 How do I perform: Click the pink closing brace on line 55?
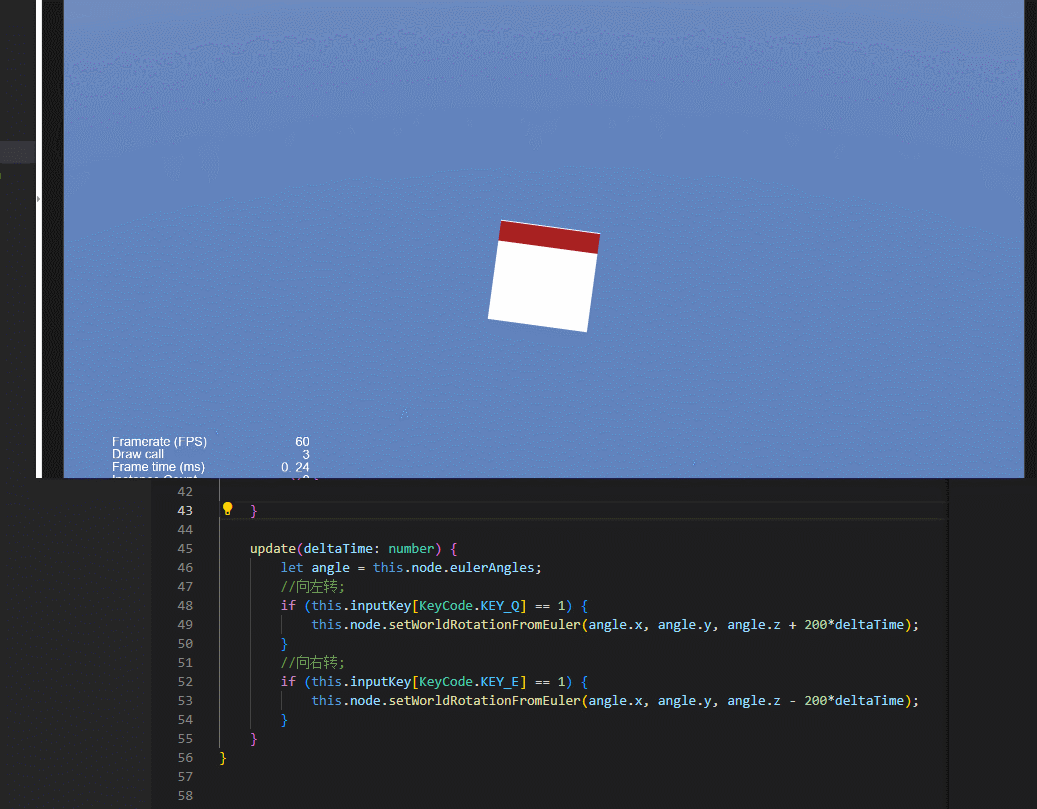click(x=254, y=738)
